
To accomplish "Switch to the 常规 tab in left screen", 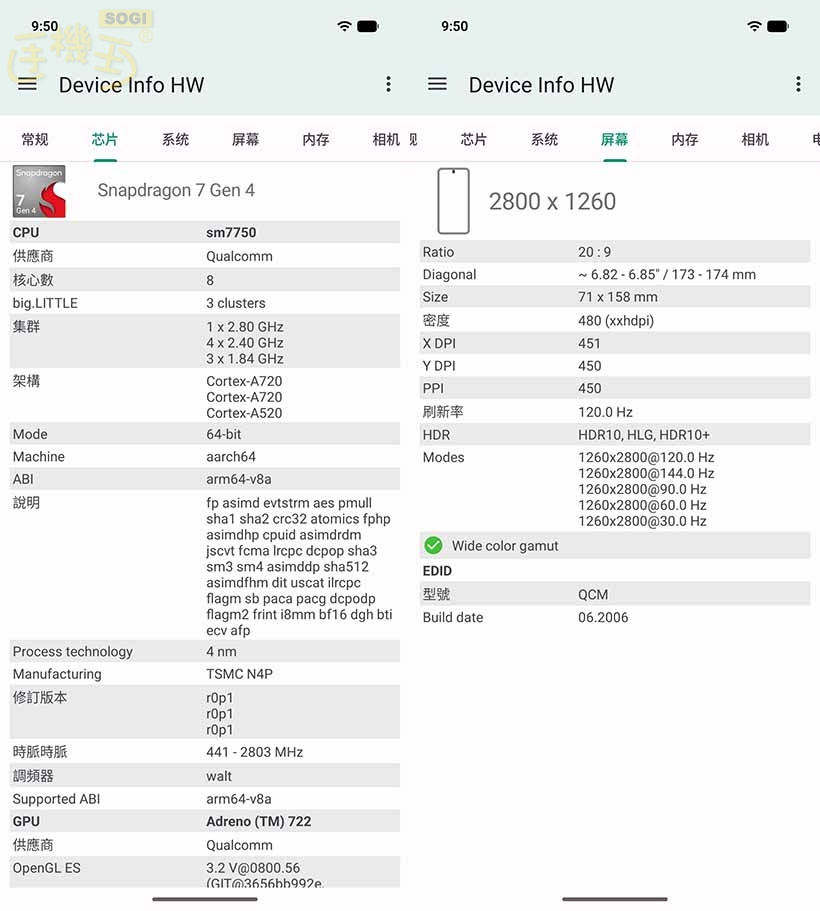I will [x=35, y=139].
